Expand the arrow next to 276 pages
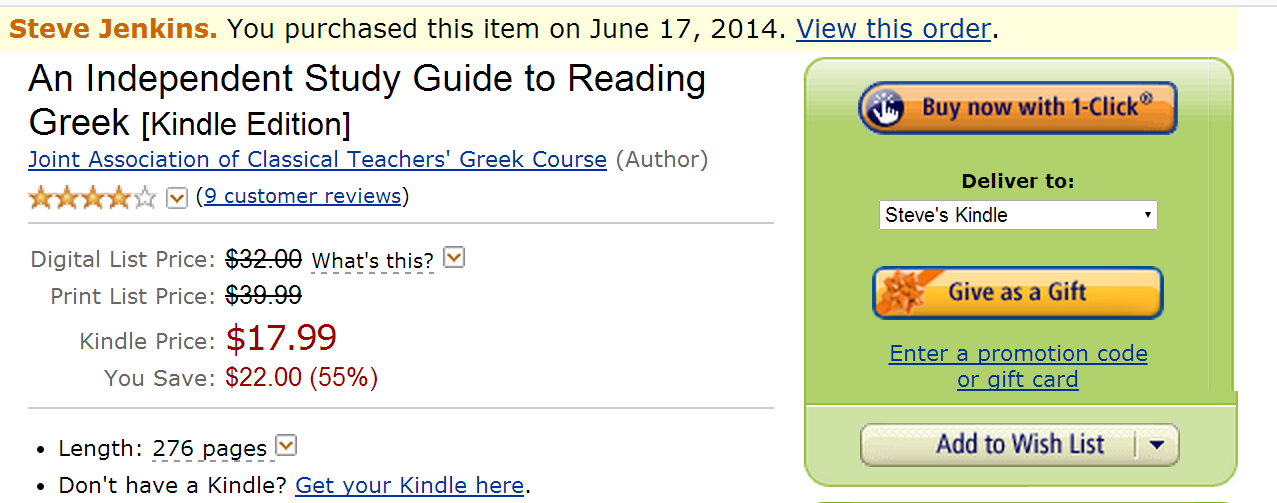This screenshot has width=1277, height=503. pyautogui.click(x=286, y=446)
